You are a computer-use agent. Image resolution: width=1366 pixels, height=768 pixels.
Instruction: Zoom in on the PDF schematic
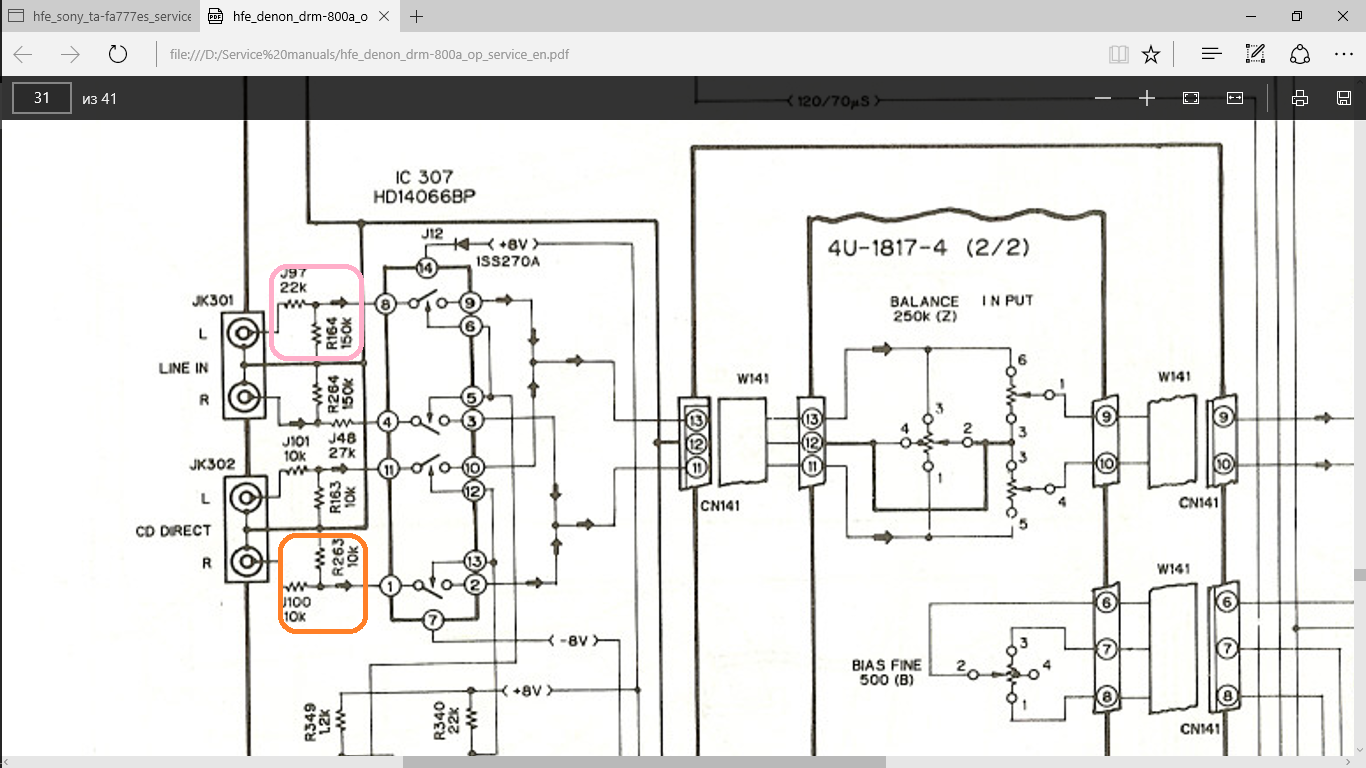(x=1147, y=98)
